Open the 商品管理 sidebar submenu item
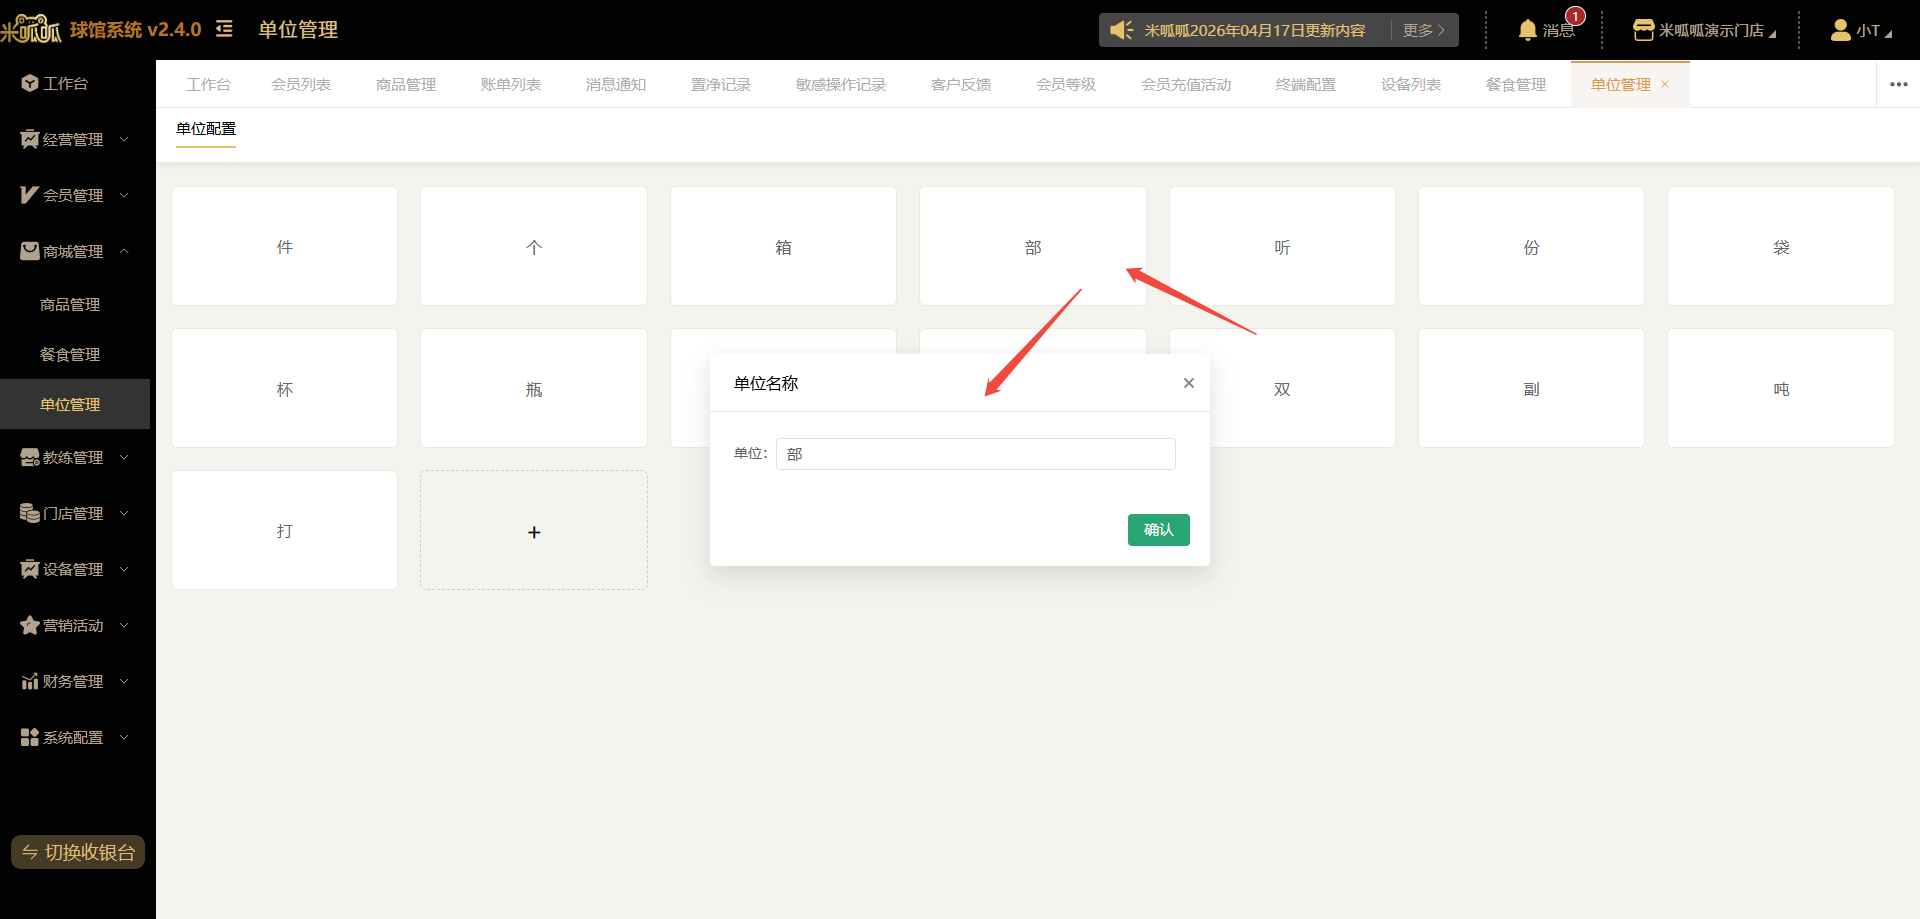Screen dimensions: 1920x919 click(x=70, y=304)
